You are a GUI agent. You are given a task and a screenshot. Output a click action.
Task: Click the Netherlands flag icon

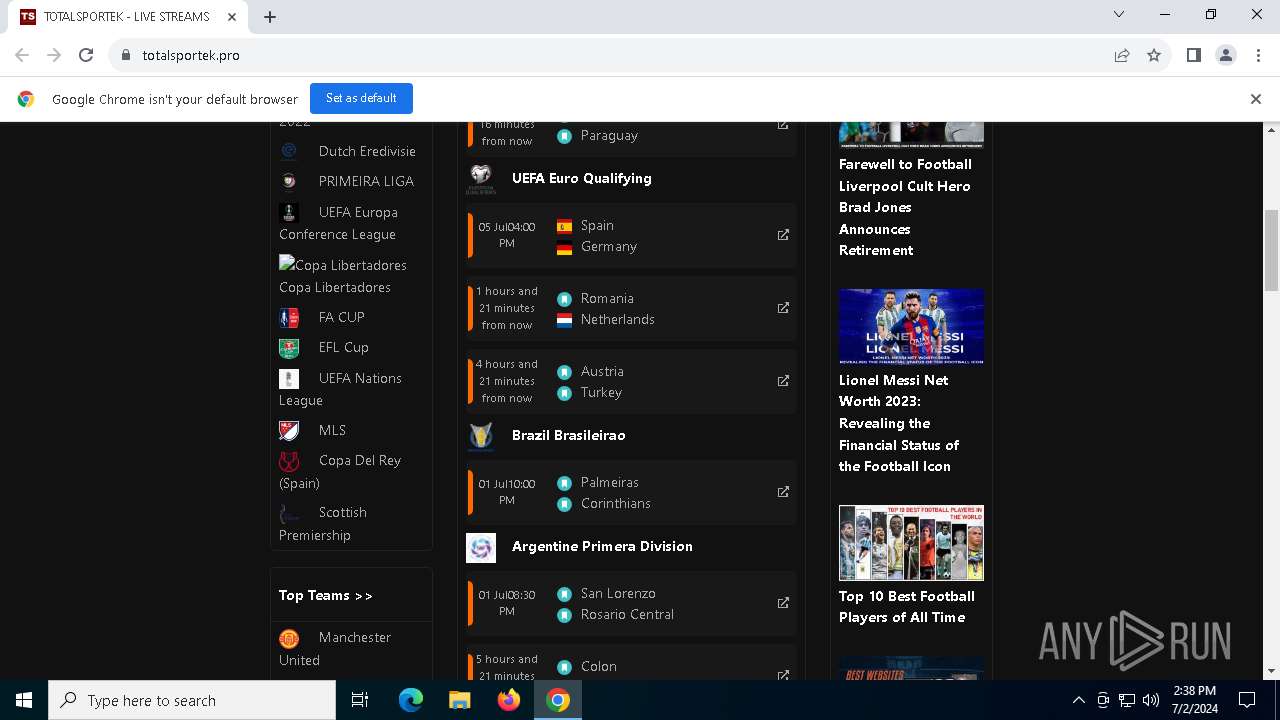[x=564, y=320]
